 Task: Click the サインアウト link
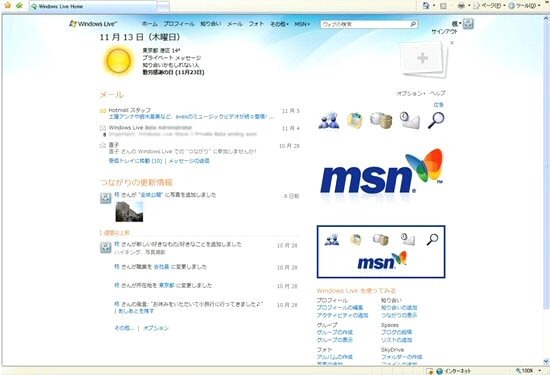(x=444, y=32)
